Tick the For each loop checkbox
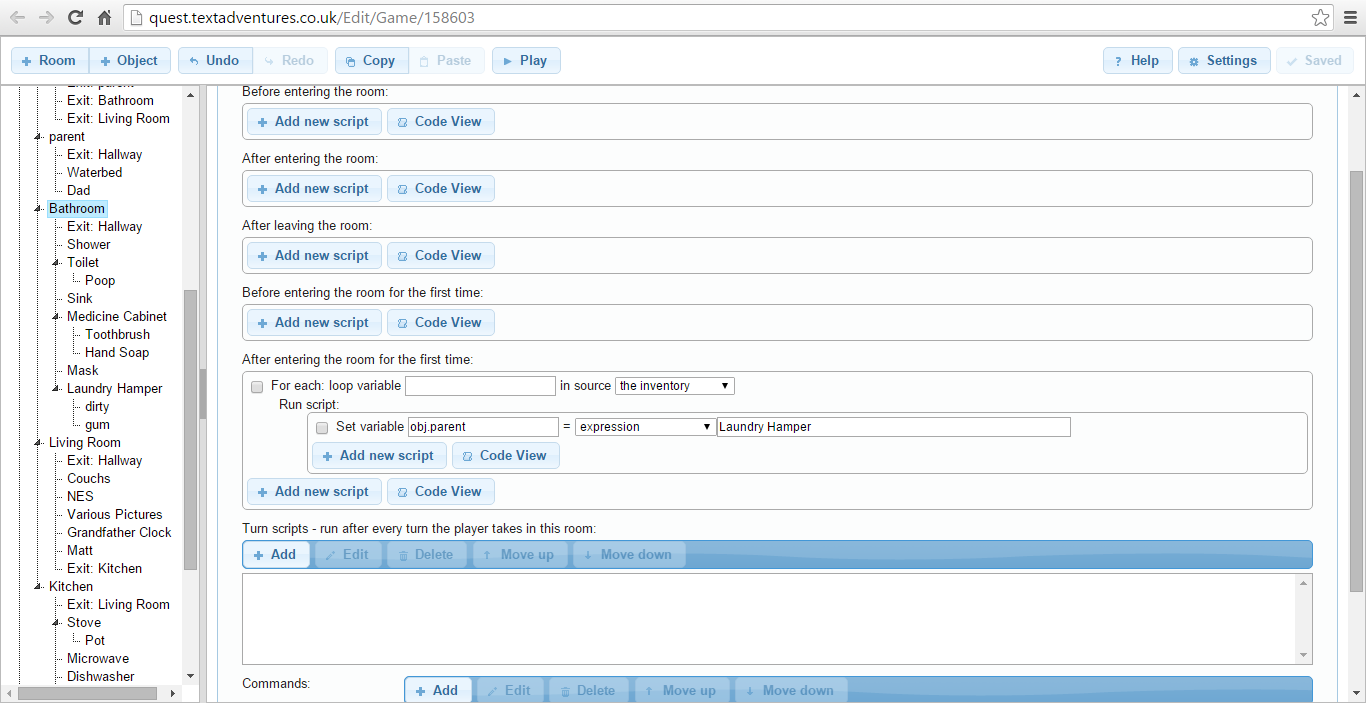 click(x=257, y=387)
